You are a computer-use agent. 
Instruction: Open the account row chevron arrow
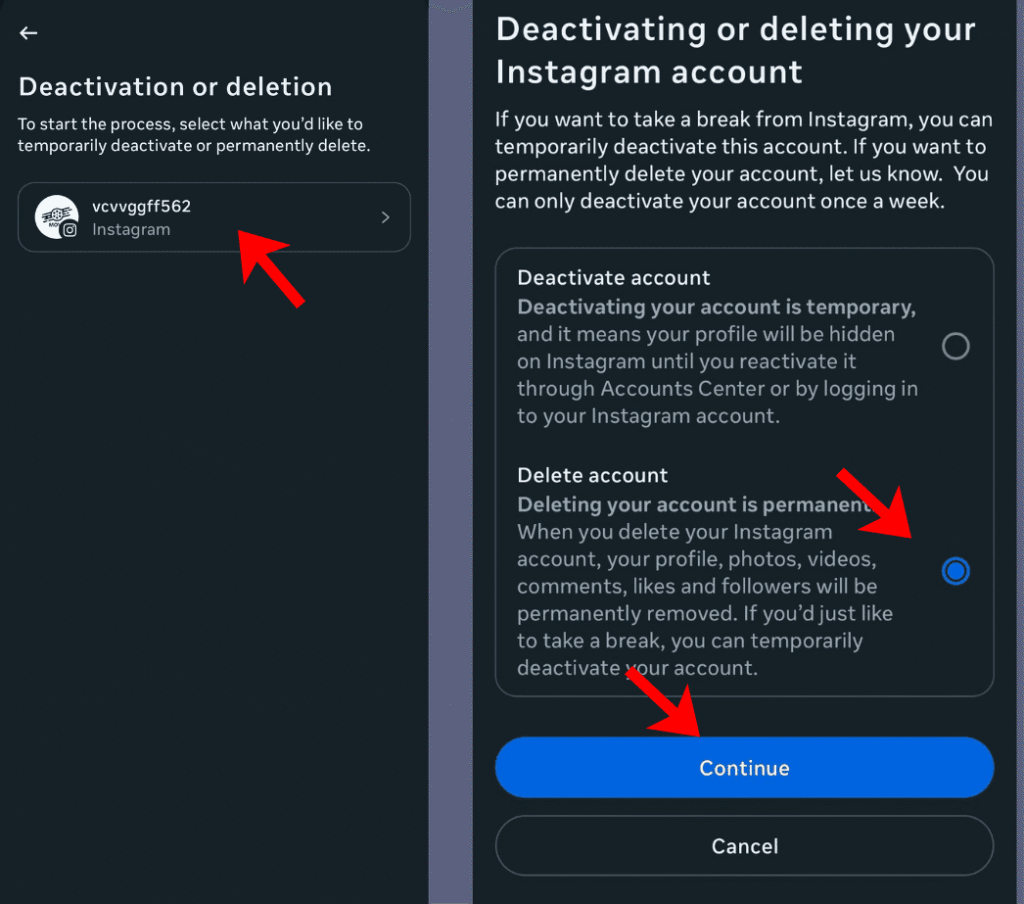[386, 217]
